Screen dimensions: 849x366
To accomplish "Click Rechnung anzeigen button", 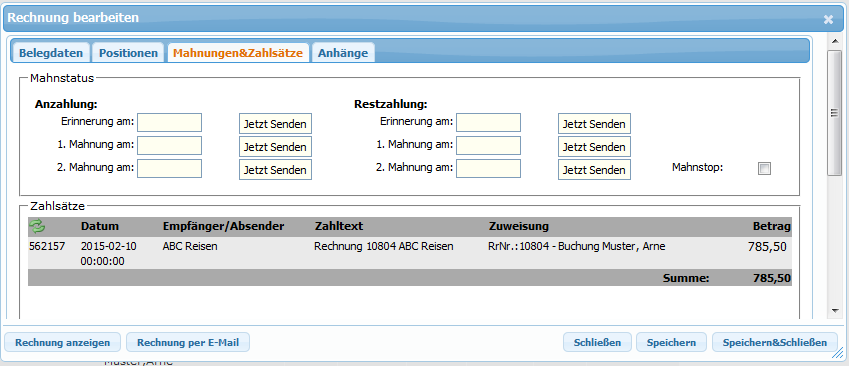I will pos(62,343).
